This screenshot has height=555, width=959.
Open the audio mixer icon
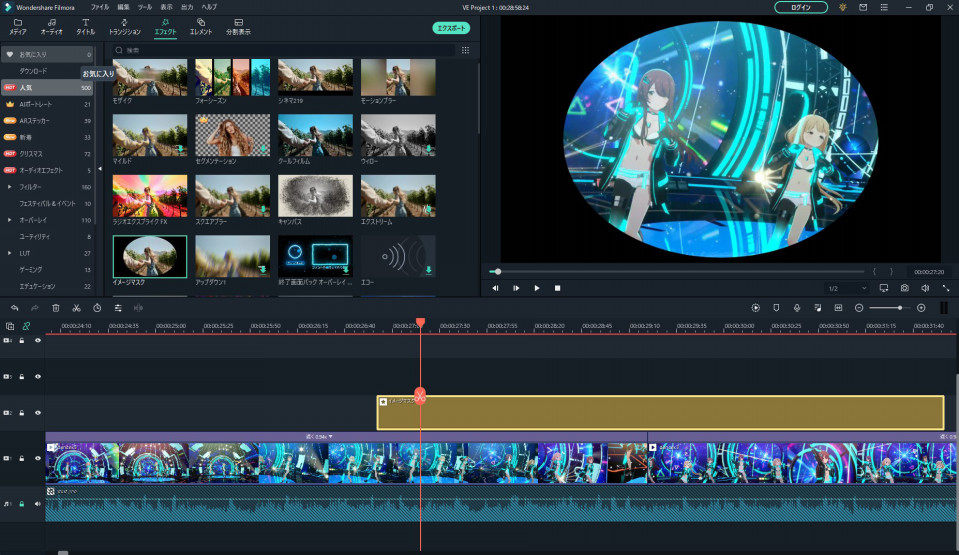[818, 308]
